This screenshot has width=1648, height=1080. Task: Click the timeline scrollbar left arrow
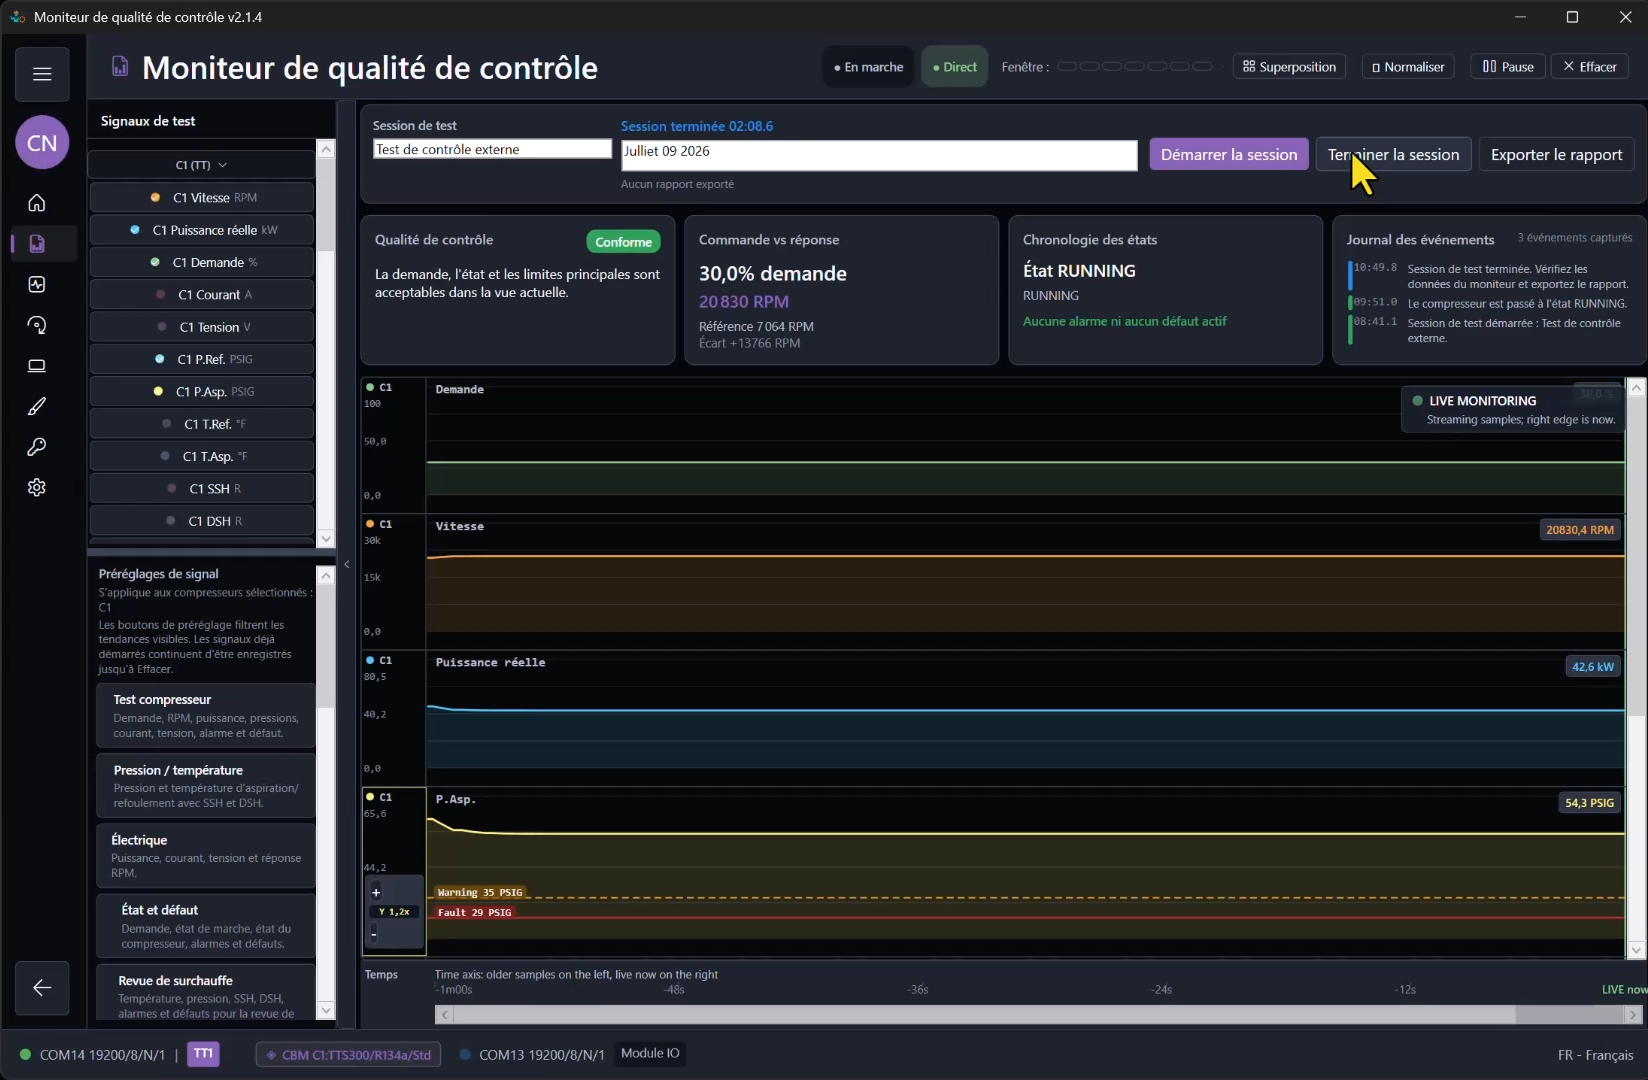point(444,1015)
